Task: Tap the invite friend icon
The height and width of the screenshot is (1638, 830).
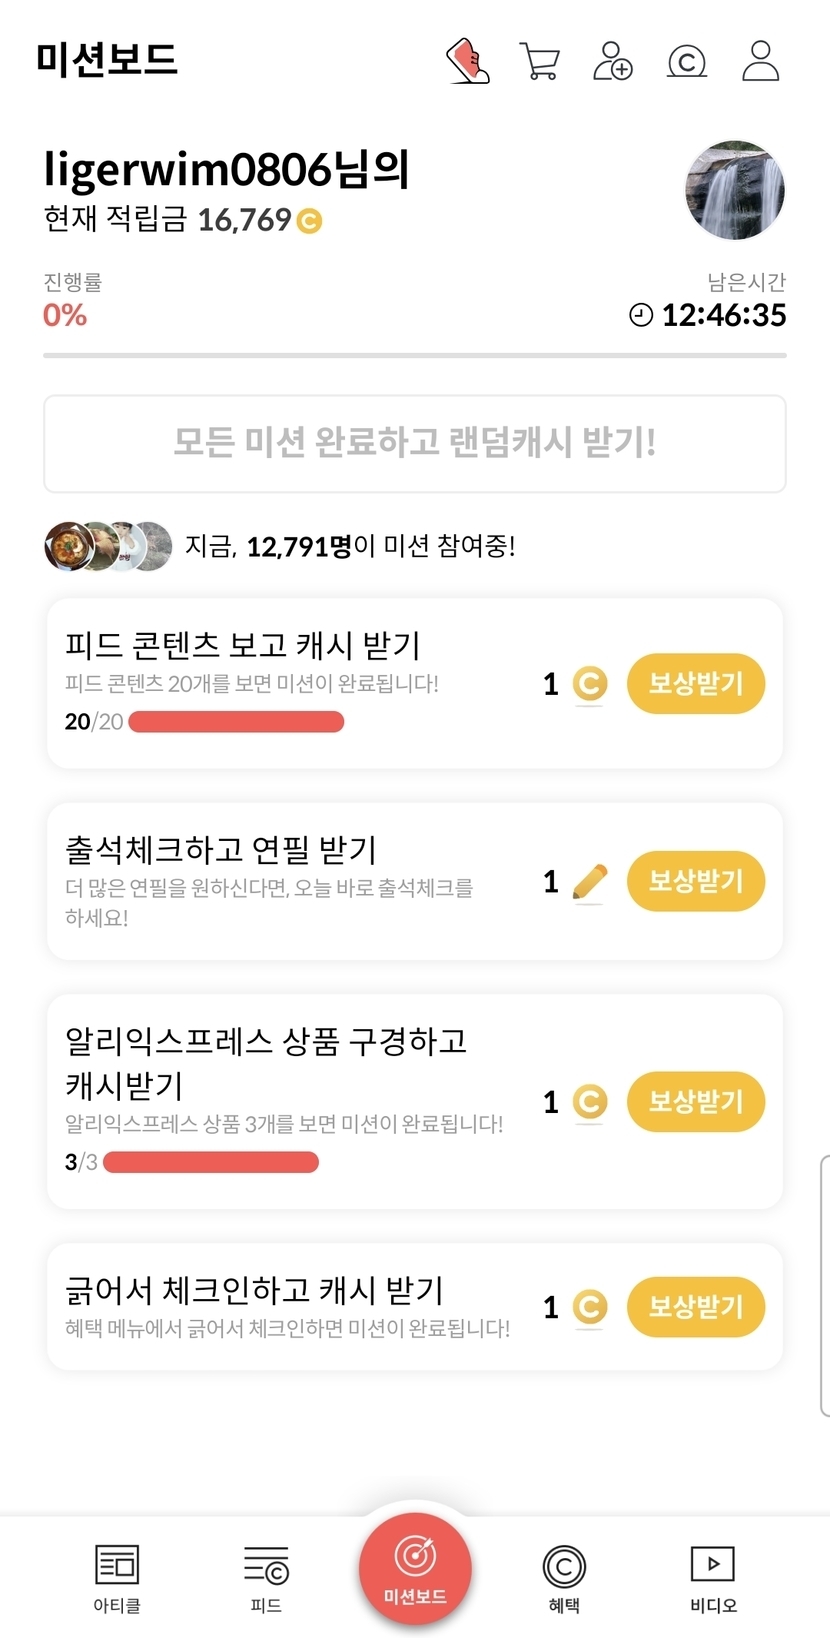Action: tap(613, 61)
